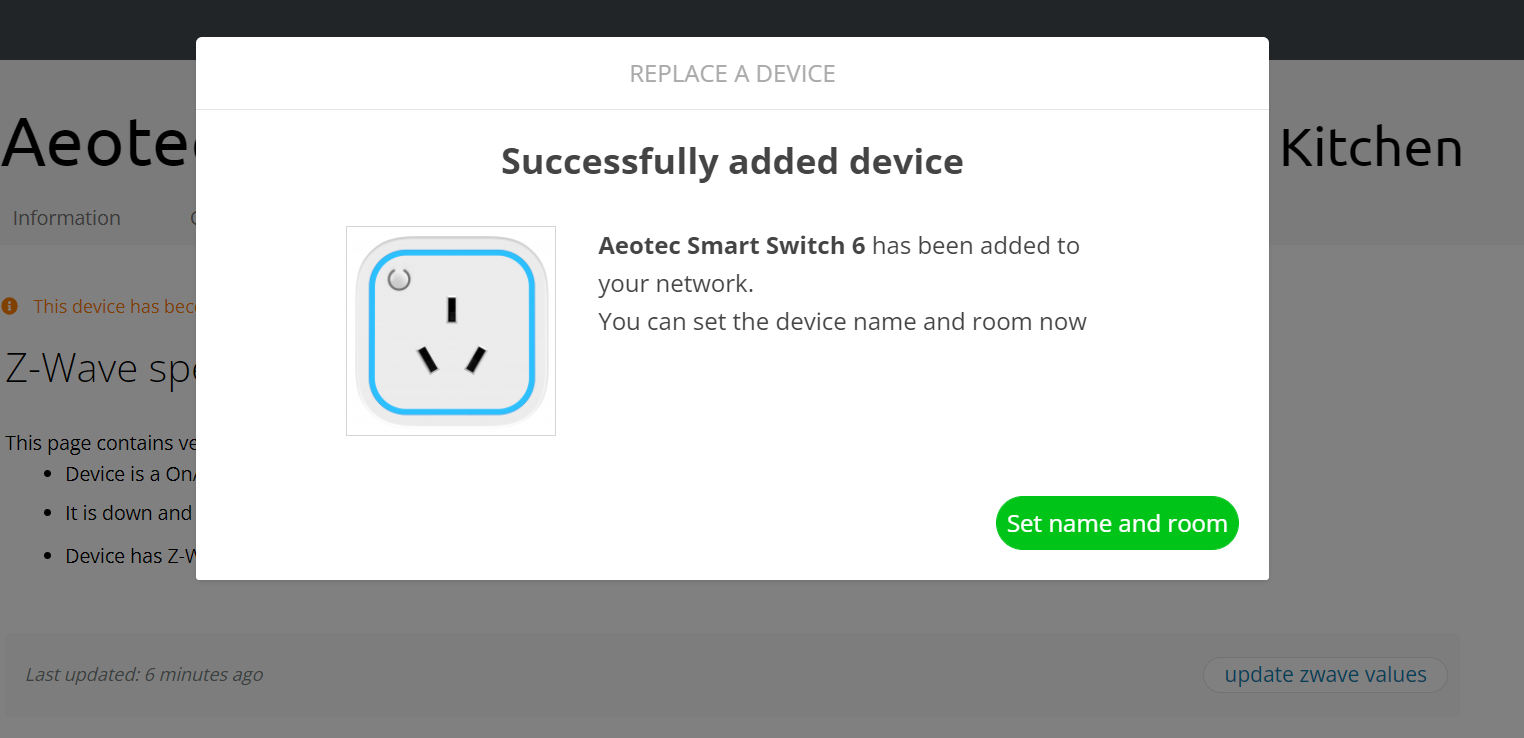Click the bold Aeotec Smart Switch 6 name
The width and height of the screenshot is (1524, 738).
point(731,246)
